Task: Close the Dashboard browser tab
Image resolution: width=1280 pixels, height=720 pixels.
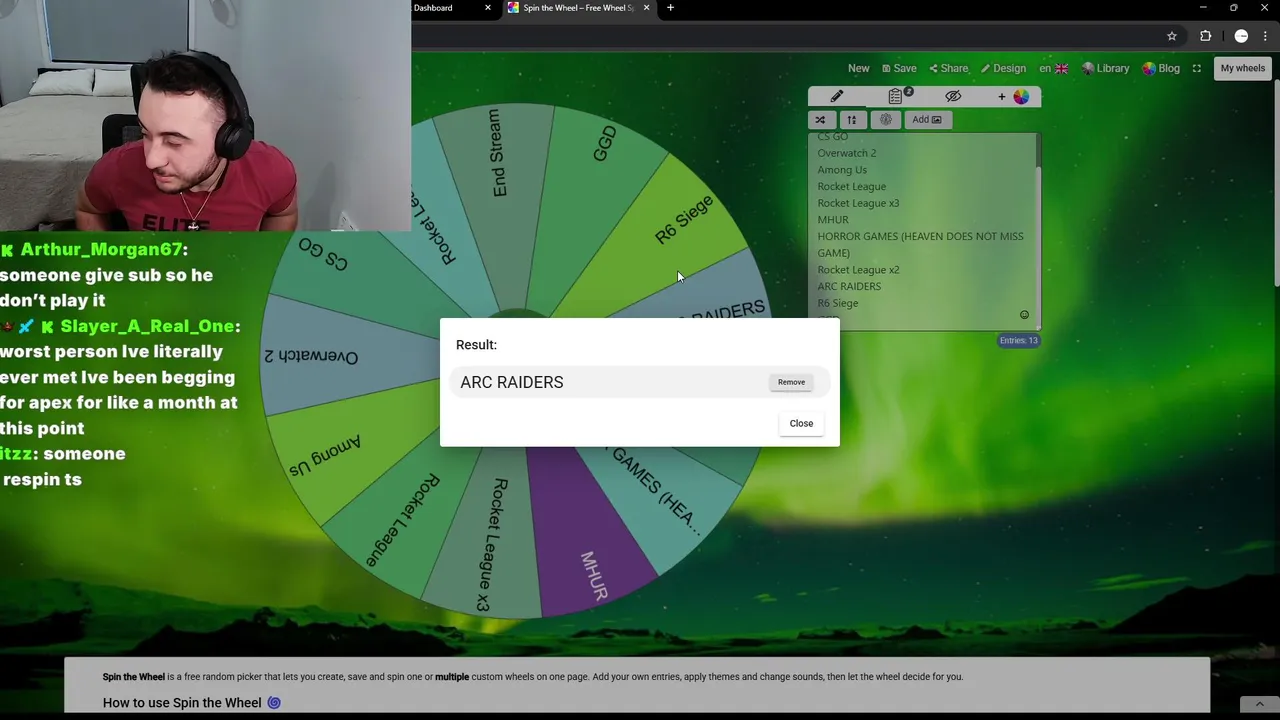Action: [488, 8]
